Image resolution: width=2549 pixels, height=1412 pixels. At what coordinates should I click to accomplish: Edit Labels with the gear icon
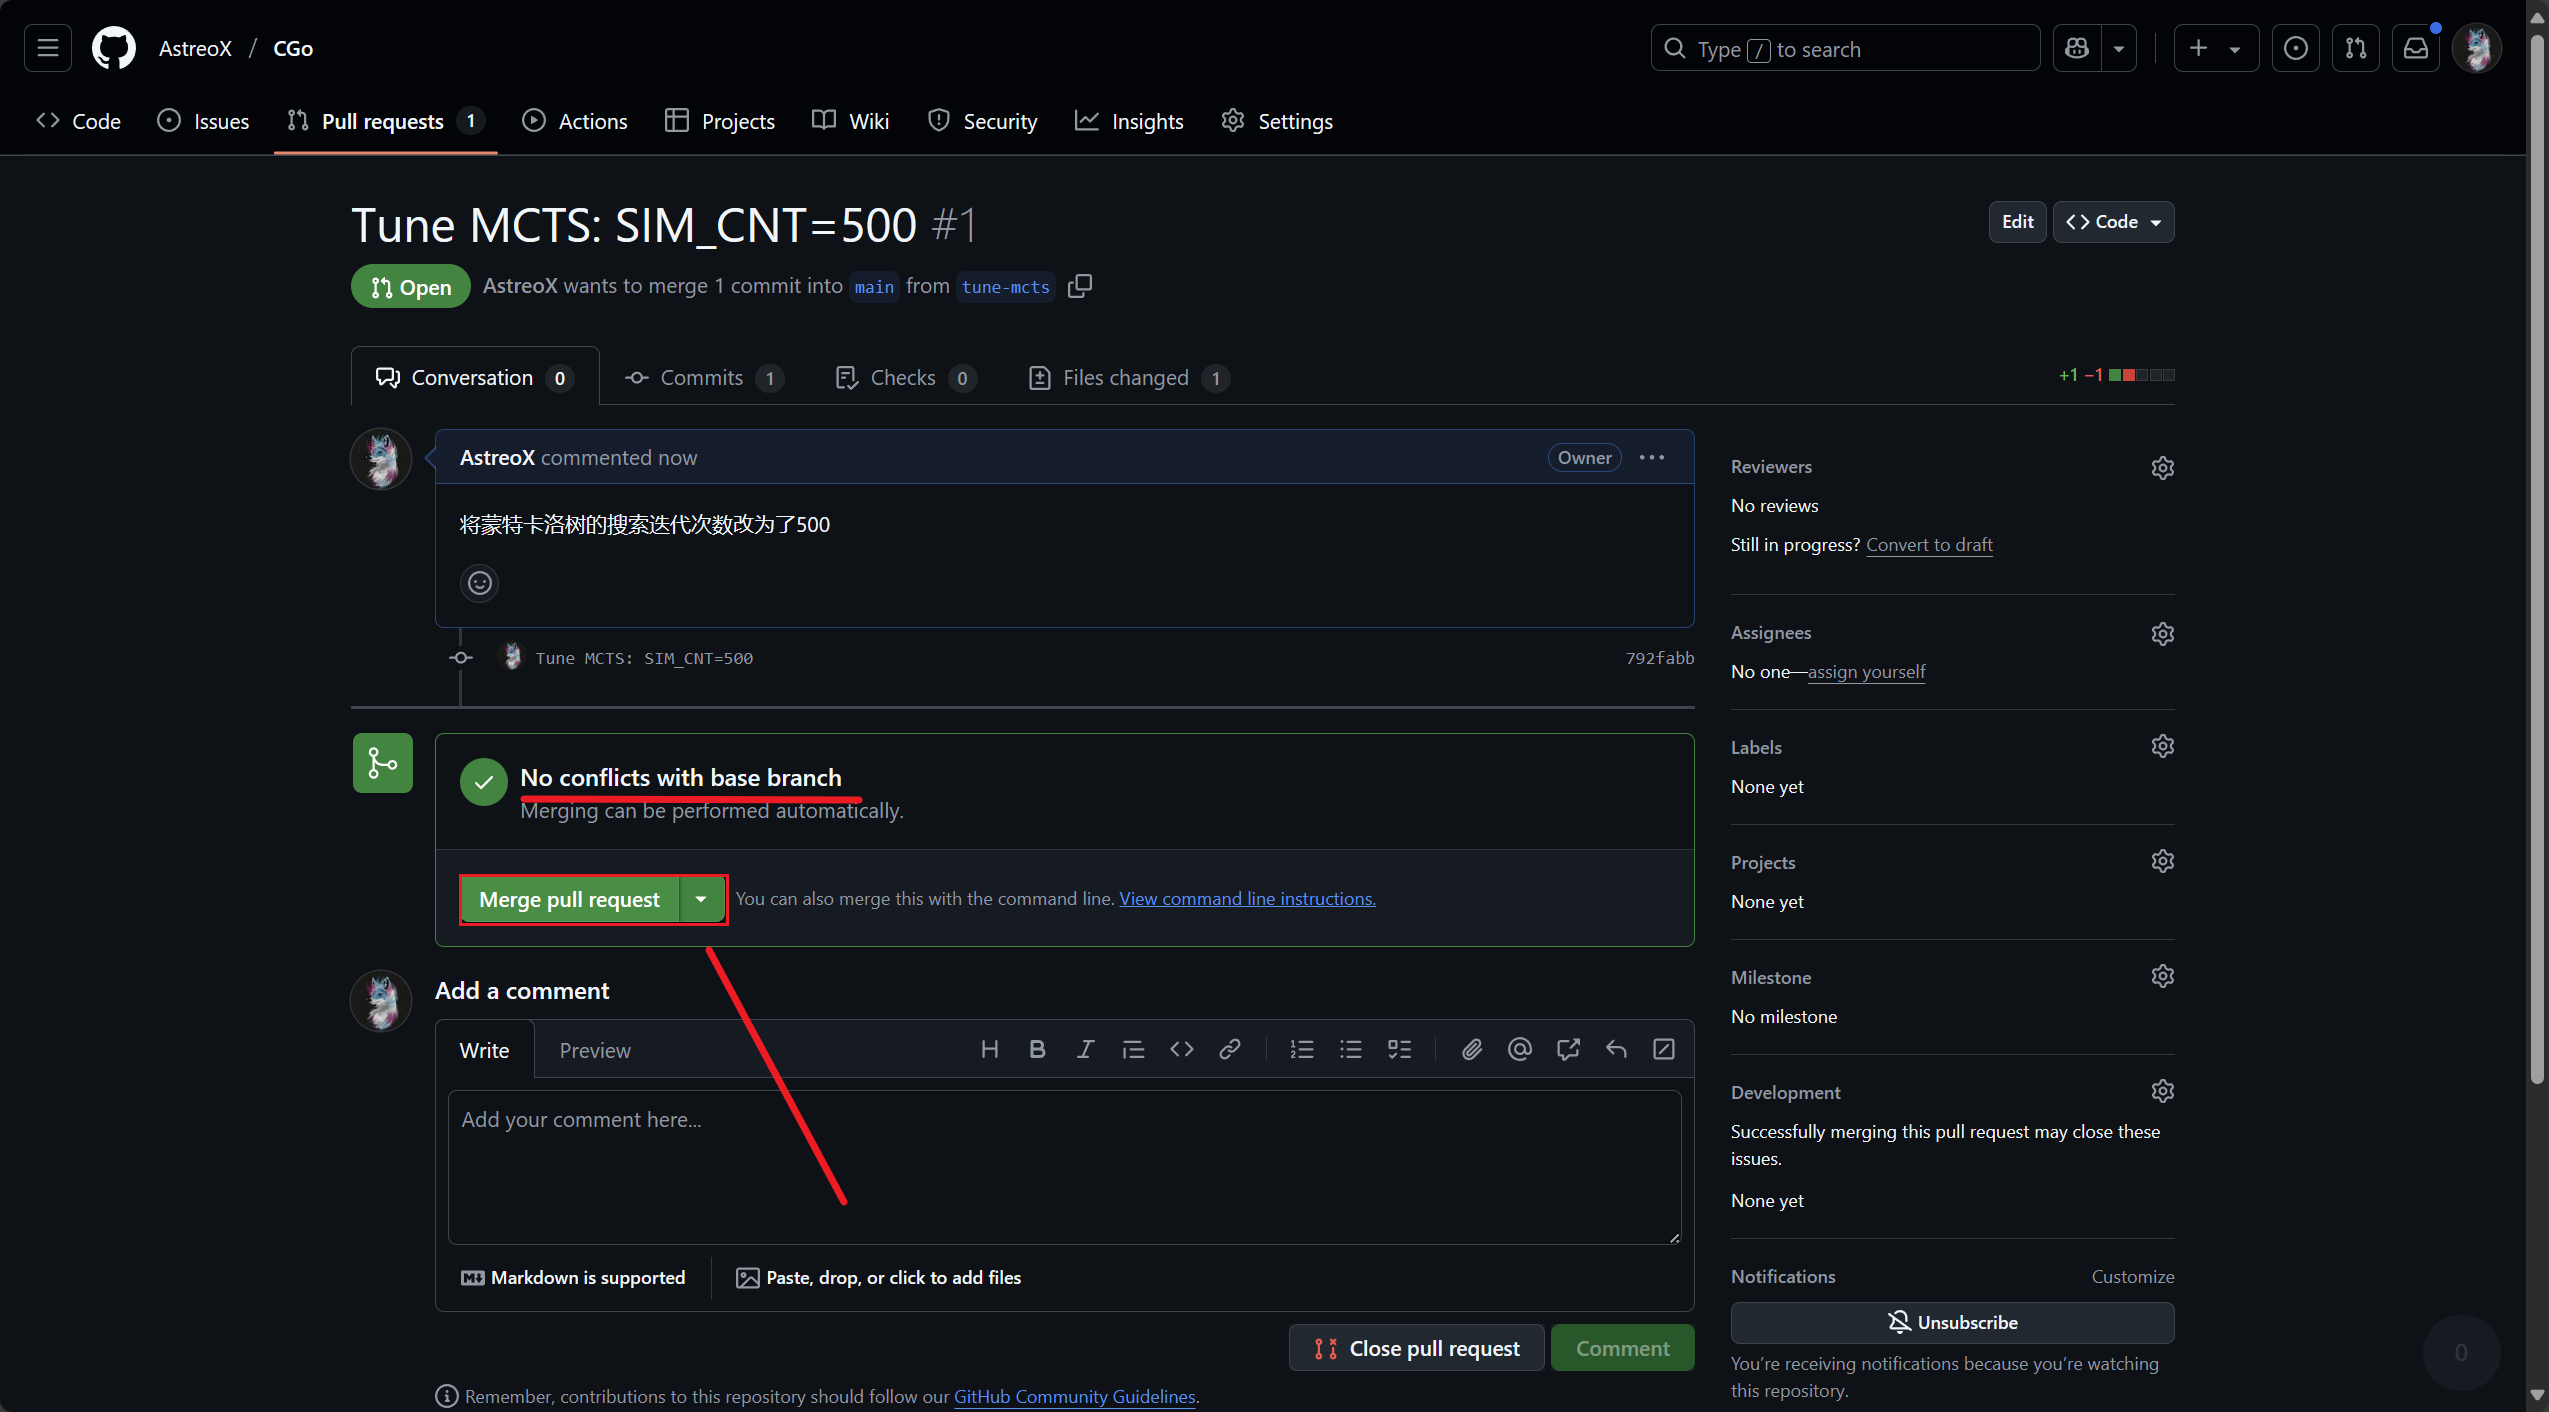(x=2162, y=746)
